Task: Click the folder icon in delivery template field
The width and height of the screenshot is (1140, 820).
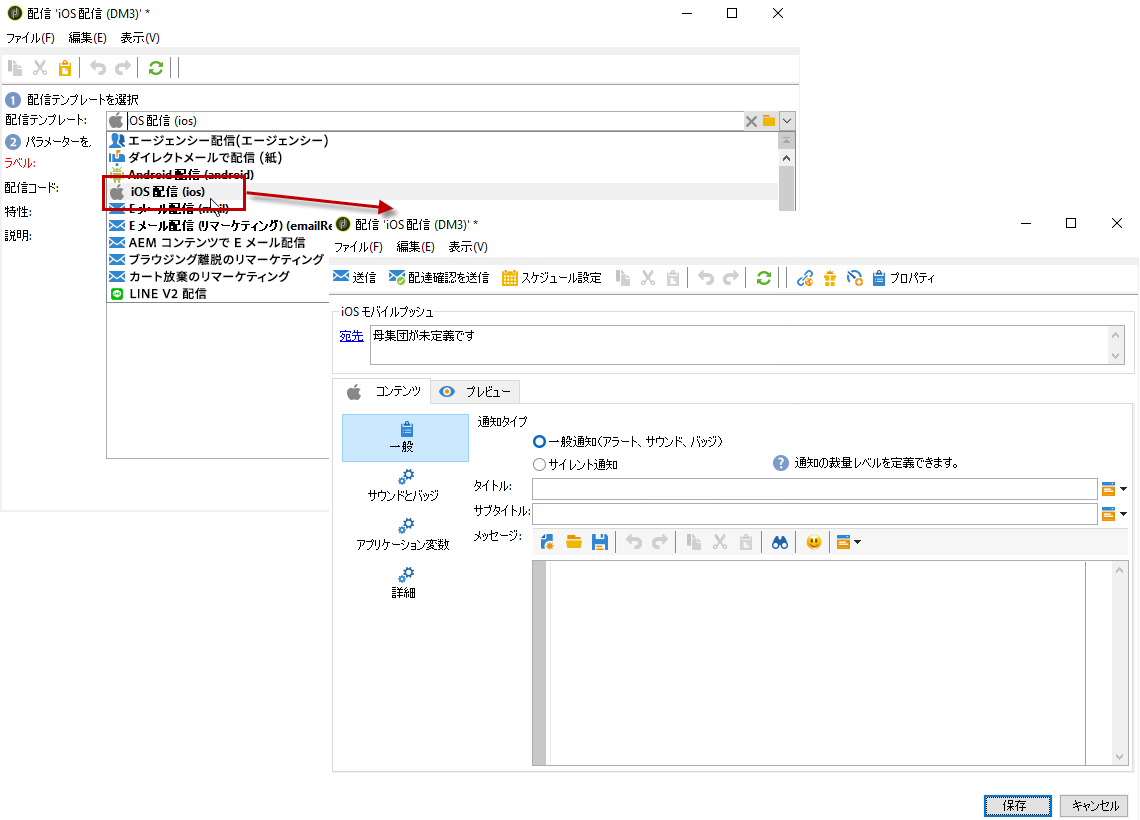Action: 769,121
